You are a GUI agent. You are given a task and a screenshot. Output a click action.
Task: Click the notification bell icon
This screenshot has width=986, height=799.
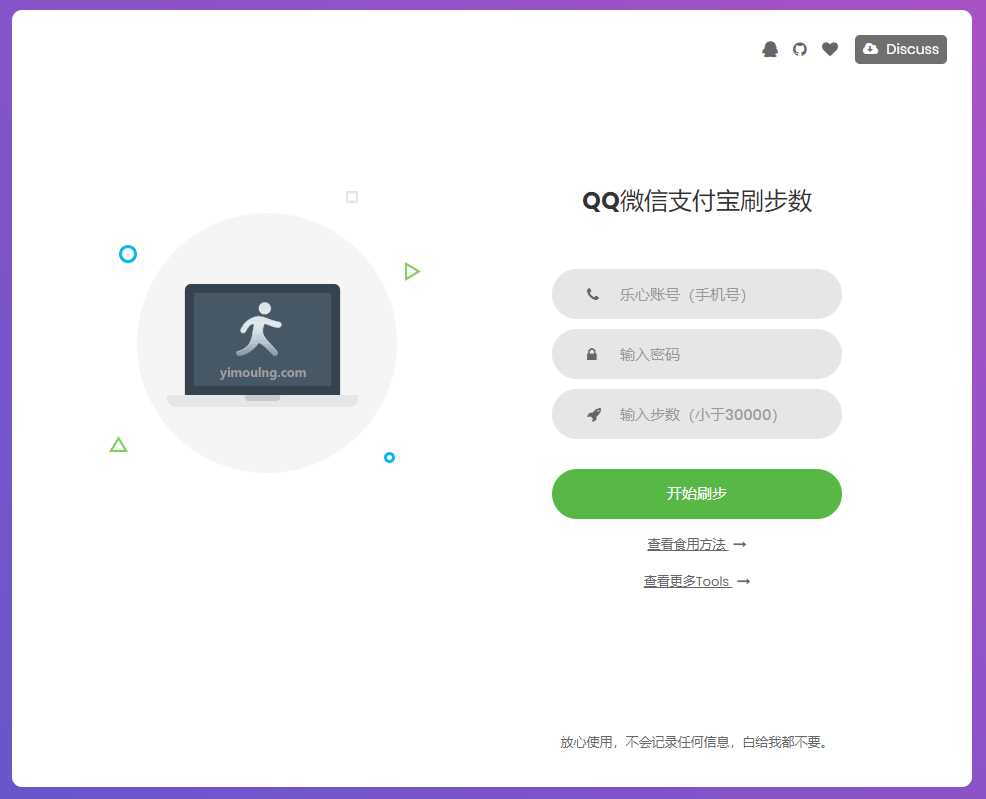click(770, 49)
